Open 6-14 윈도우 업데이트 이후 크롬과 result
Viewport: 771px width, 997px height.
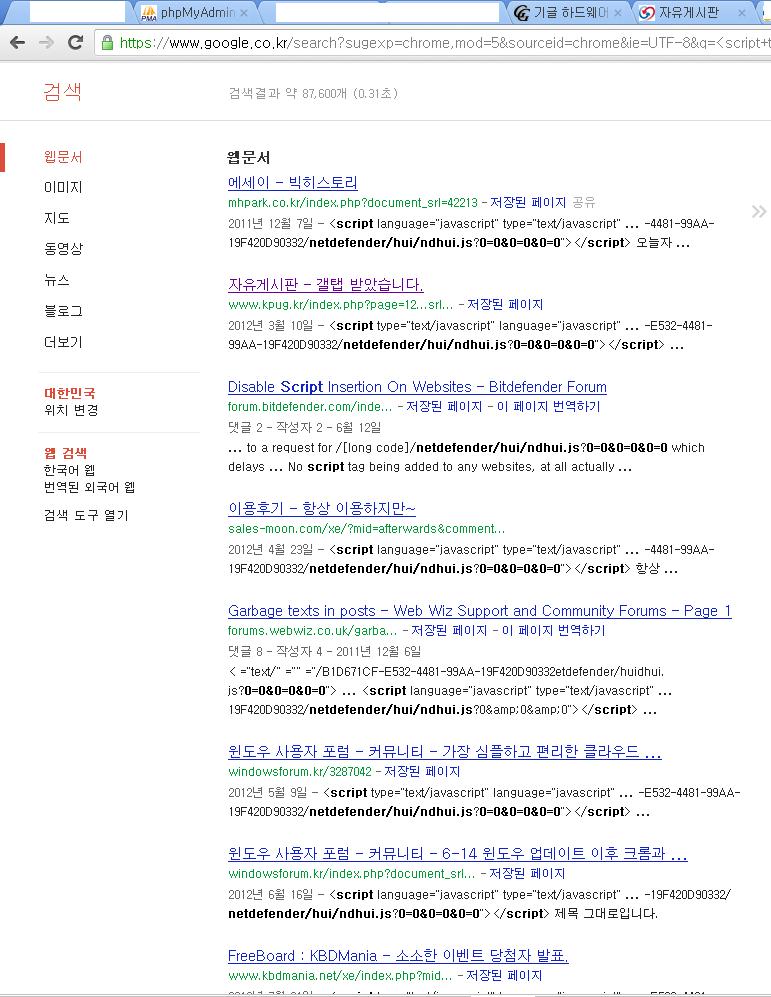(x=458, y=853)
